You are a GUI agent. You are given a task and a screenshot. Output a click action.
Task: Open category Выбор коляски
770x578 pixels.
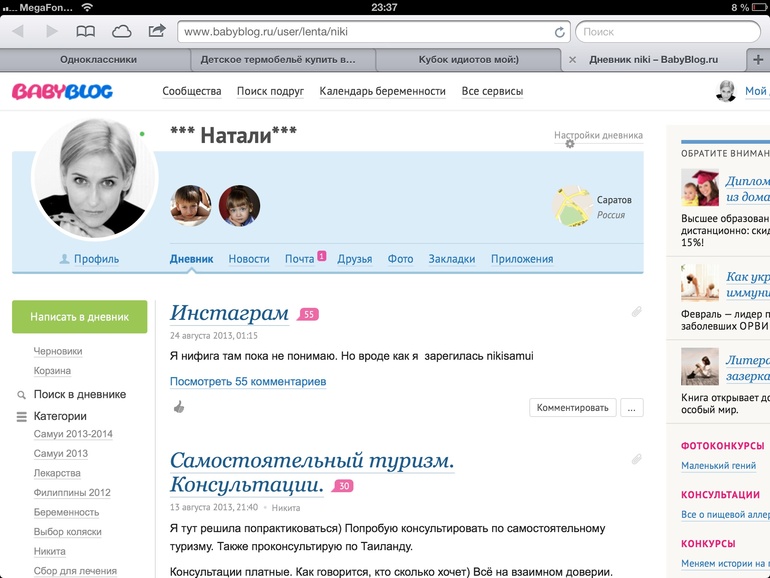[x=67, y=532]
